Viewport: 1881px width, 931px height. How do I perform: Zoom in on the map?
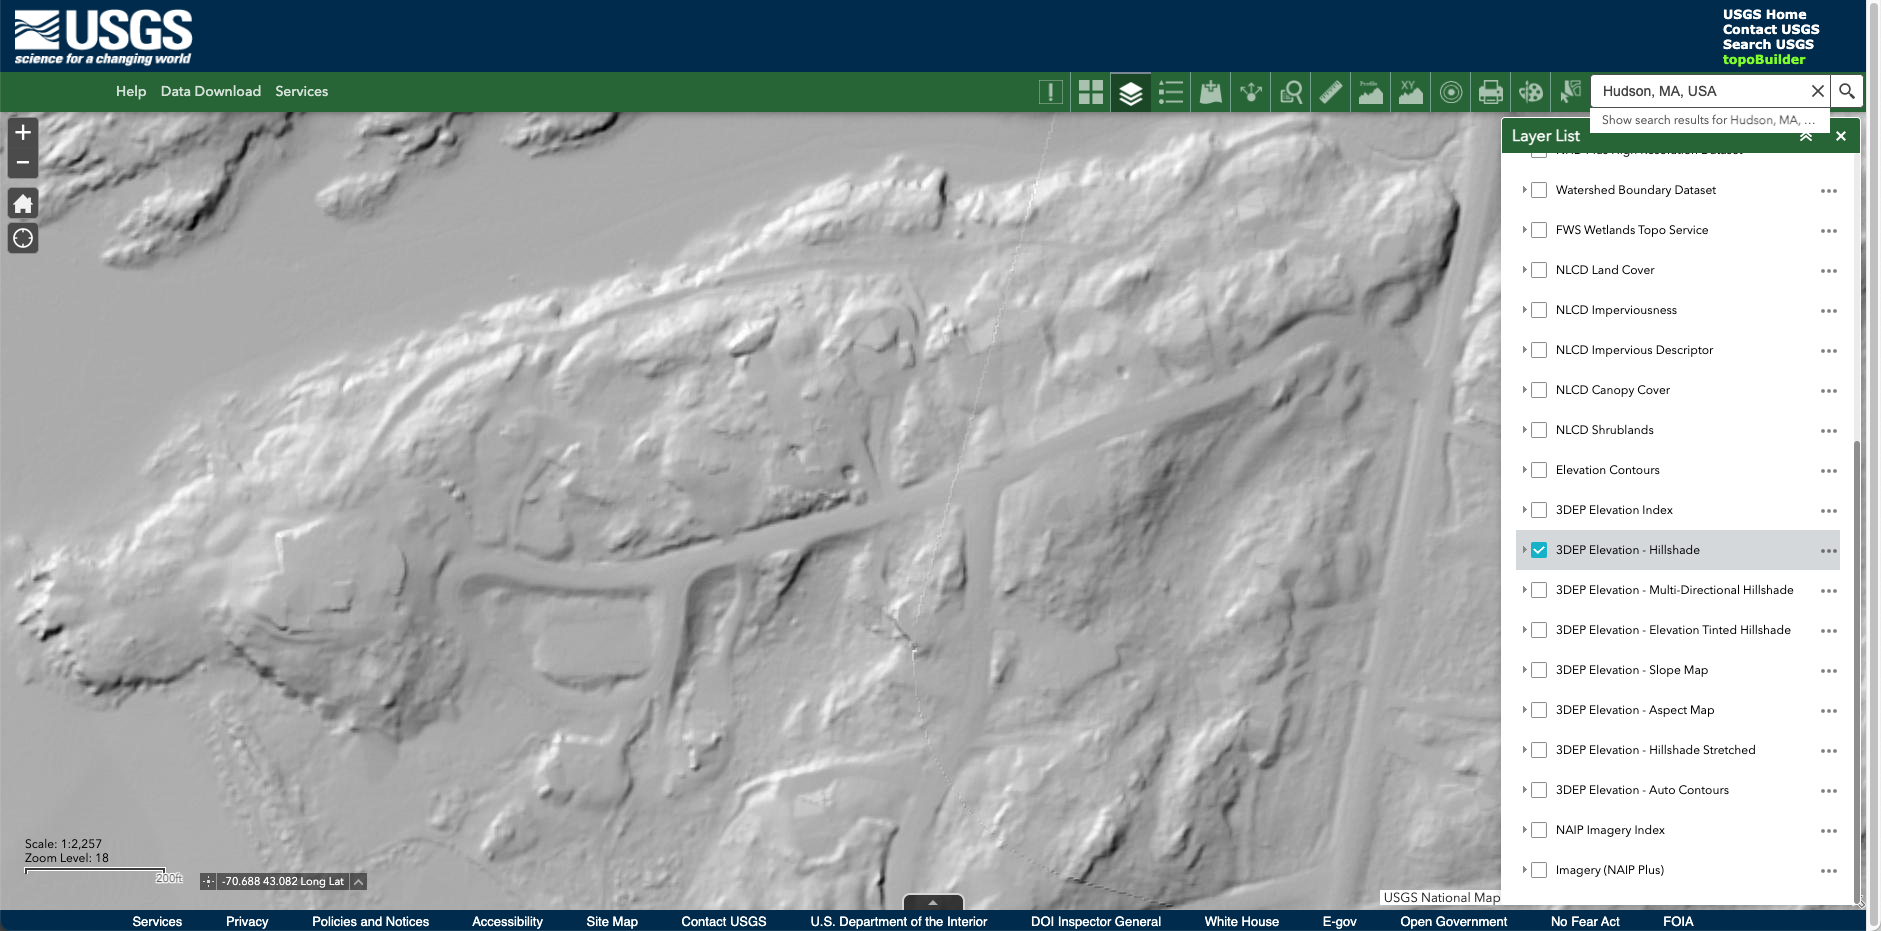point(23,132)
